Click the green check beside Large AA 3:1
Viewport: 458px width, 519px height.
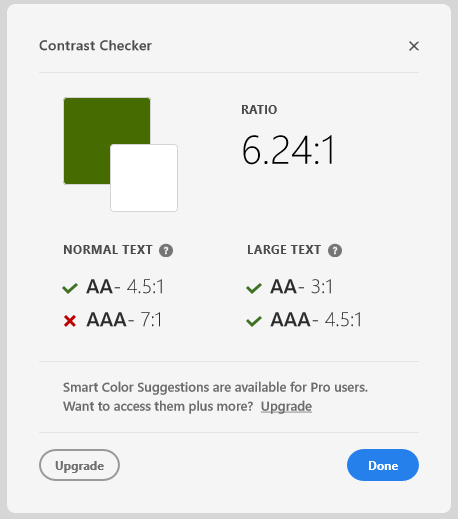tap(254, 288)
